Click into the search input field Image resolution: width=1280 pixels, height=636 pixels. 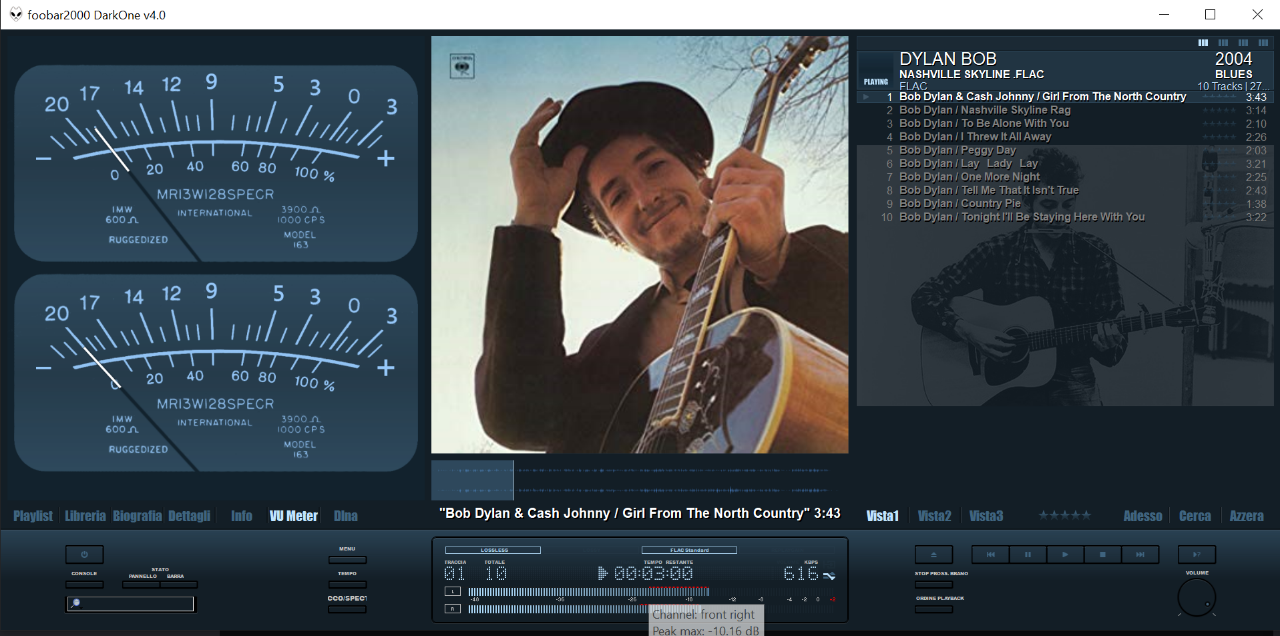131,604
